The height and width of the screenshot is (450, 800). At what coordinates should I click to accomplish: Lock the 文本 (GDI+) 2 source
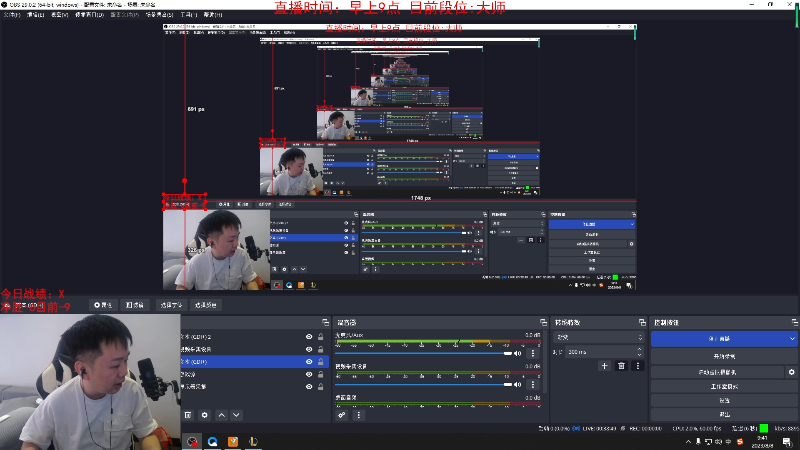coord(320,337)
